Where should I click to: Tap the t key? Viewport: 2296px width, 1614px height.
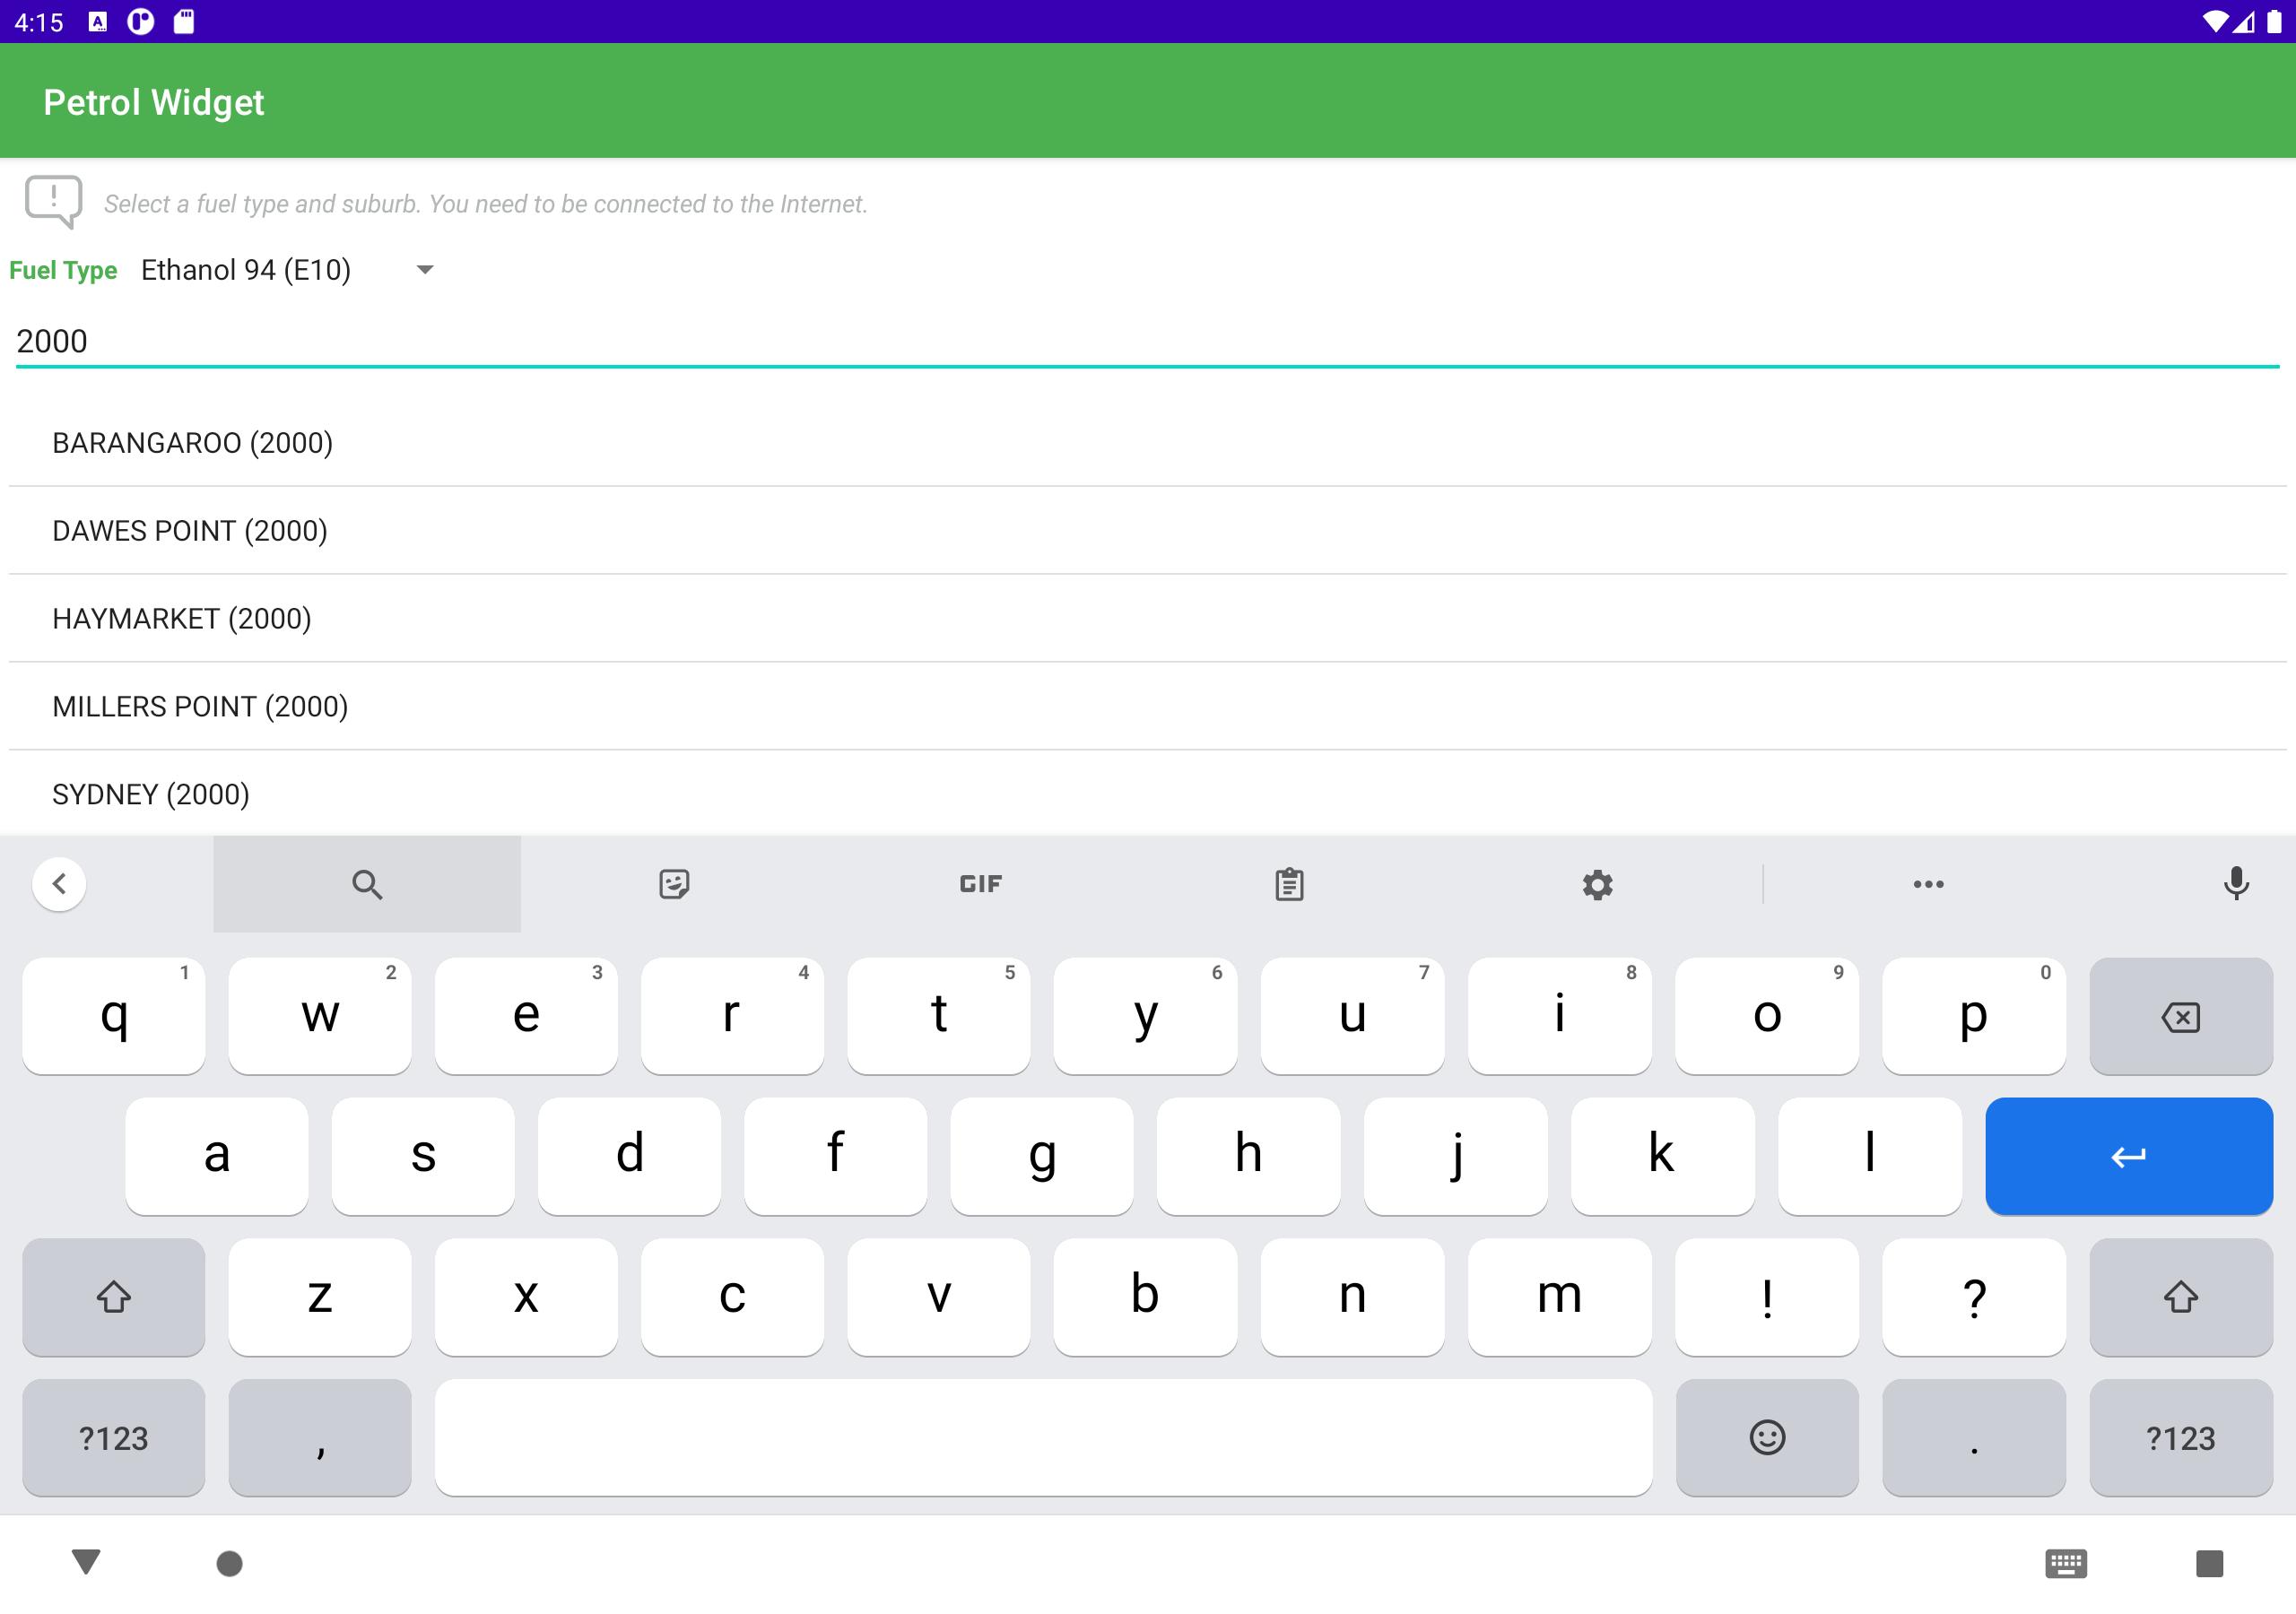tap(938, 1017)
